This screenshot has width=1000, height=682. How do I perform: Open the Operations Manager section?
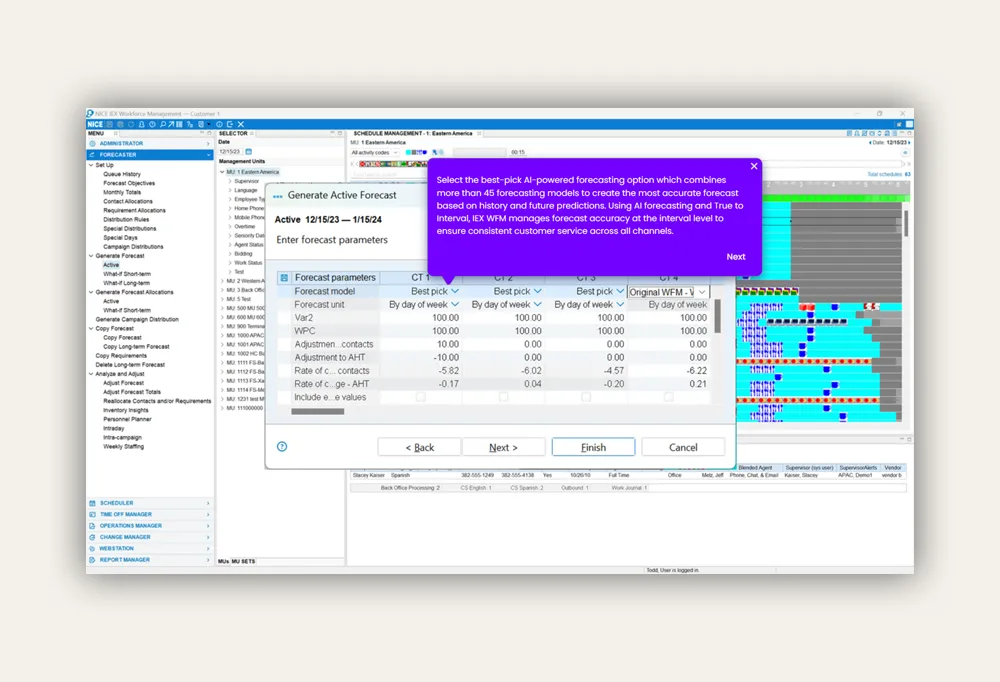pos(150,526)
